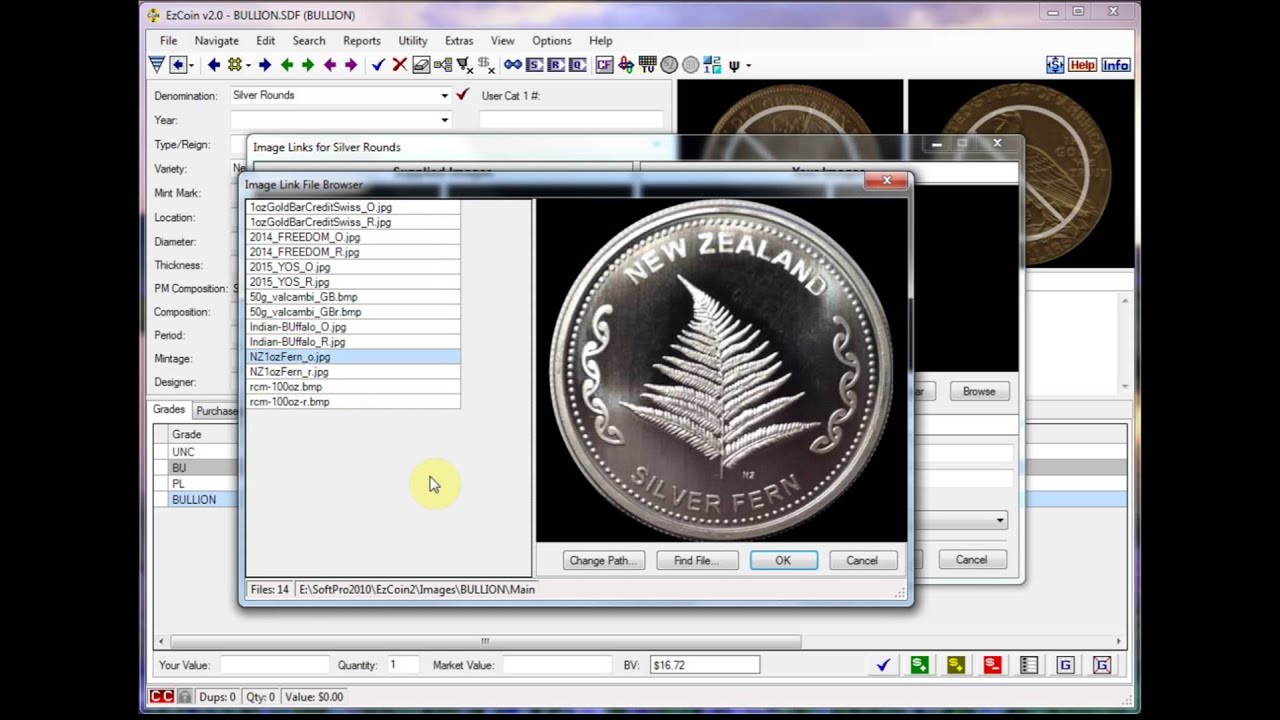Screen dimensions: 1280x720
Task: Click the Change Path button
Action: 603,561
